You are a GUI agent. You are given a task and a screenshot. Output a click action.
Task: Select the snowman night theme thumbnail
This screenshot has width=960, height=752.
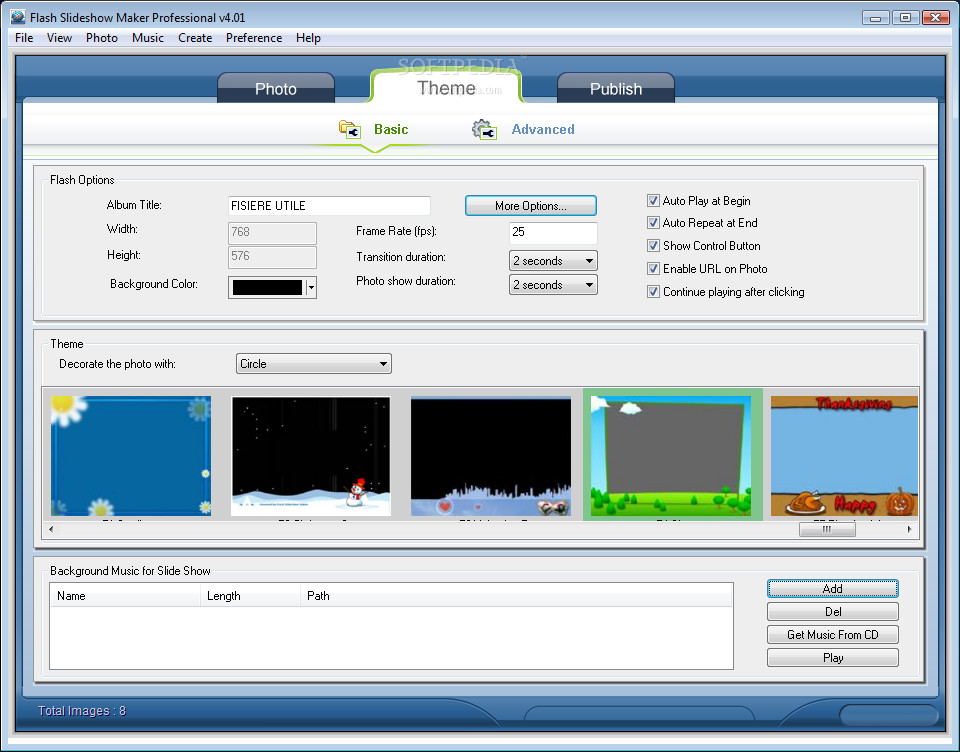pos(311,456)
